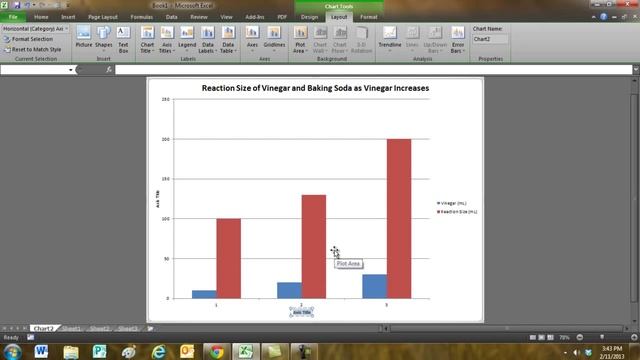Click the Vinegar (mL) legend entry
Screen dimensions: 640x360
point(451,203)
